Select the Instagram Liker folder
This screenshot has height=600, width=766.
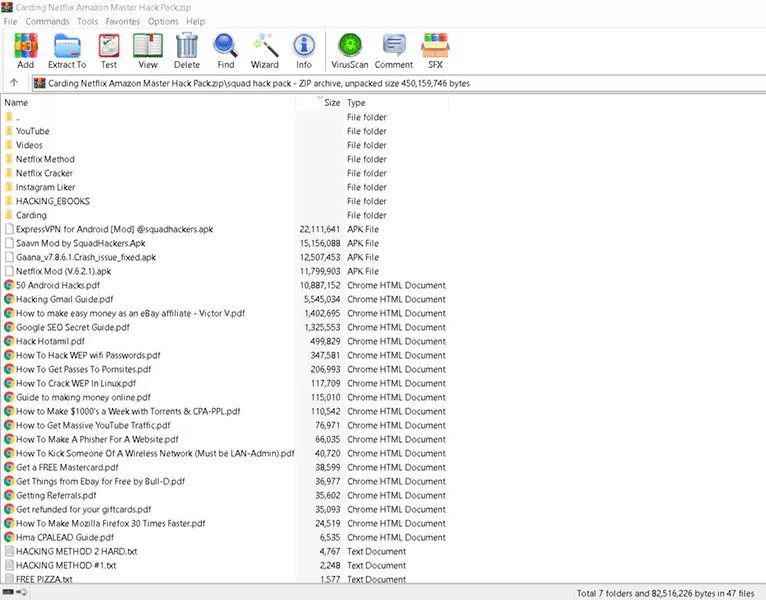coord(45,187)
